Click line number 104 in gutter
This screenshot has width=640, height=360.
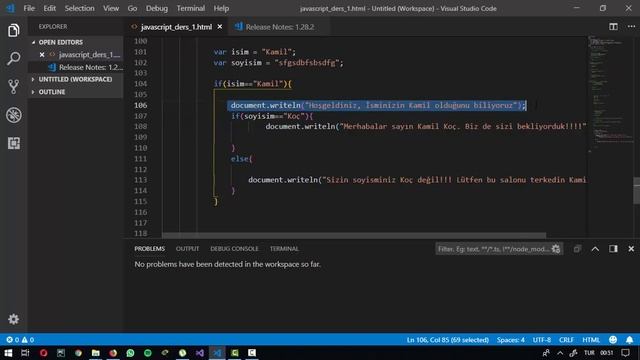pyautogui.click(x=140, y=84)
